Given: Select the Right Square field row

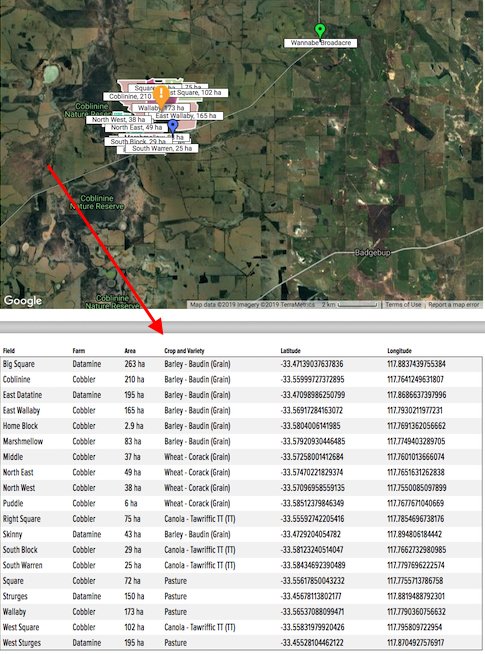Looking at the screenshot, I should [x=242, y=519].
